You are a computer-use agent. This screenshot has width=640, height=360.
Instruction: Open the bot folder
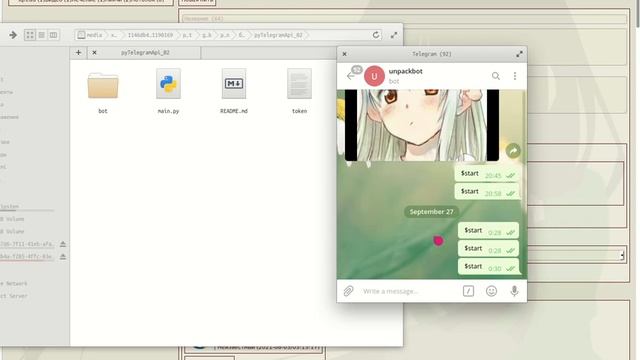[x=103, y=92]
